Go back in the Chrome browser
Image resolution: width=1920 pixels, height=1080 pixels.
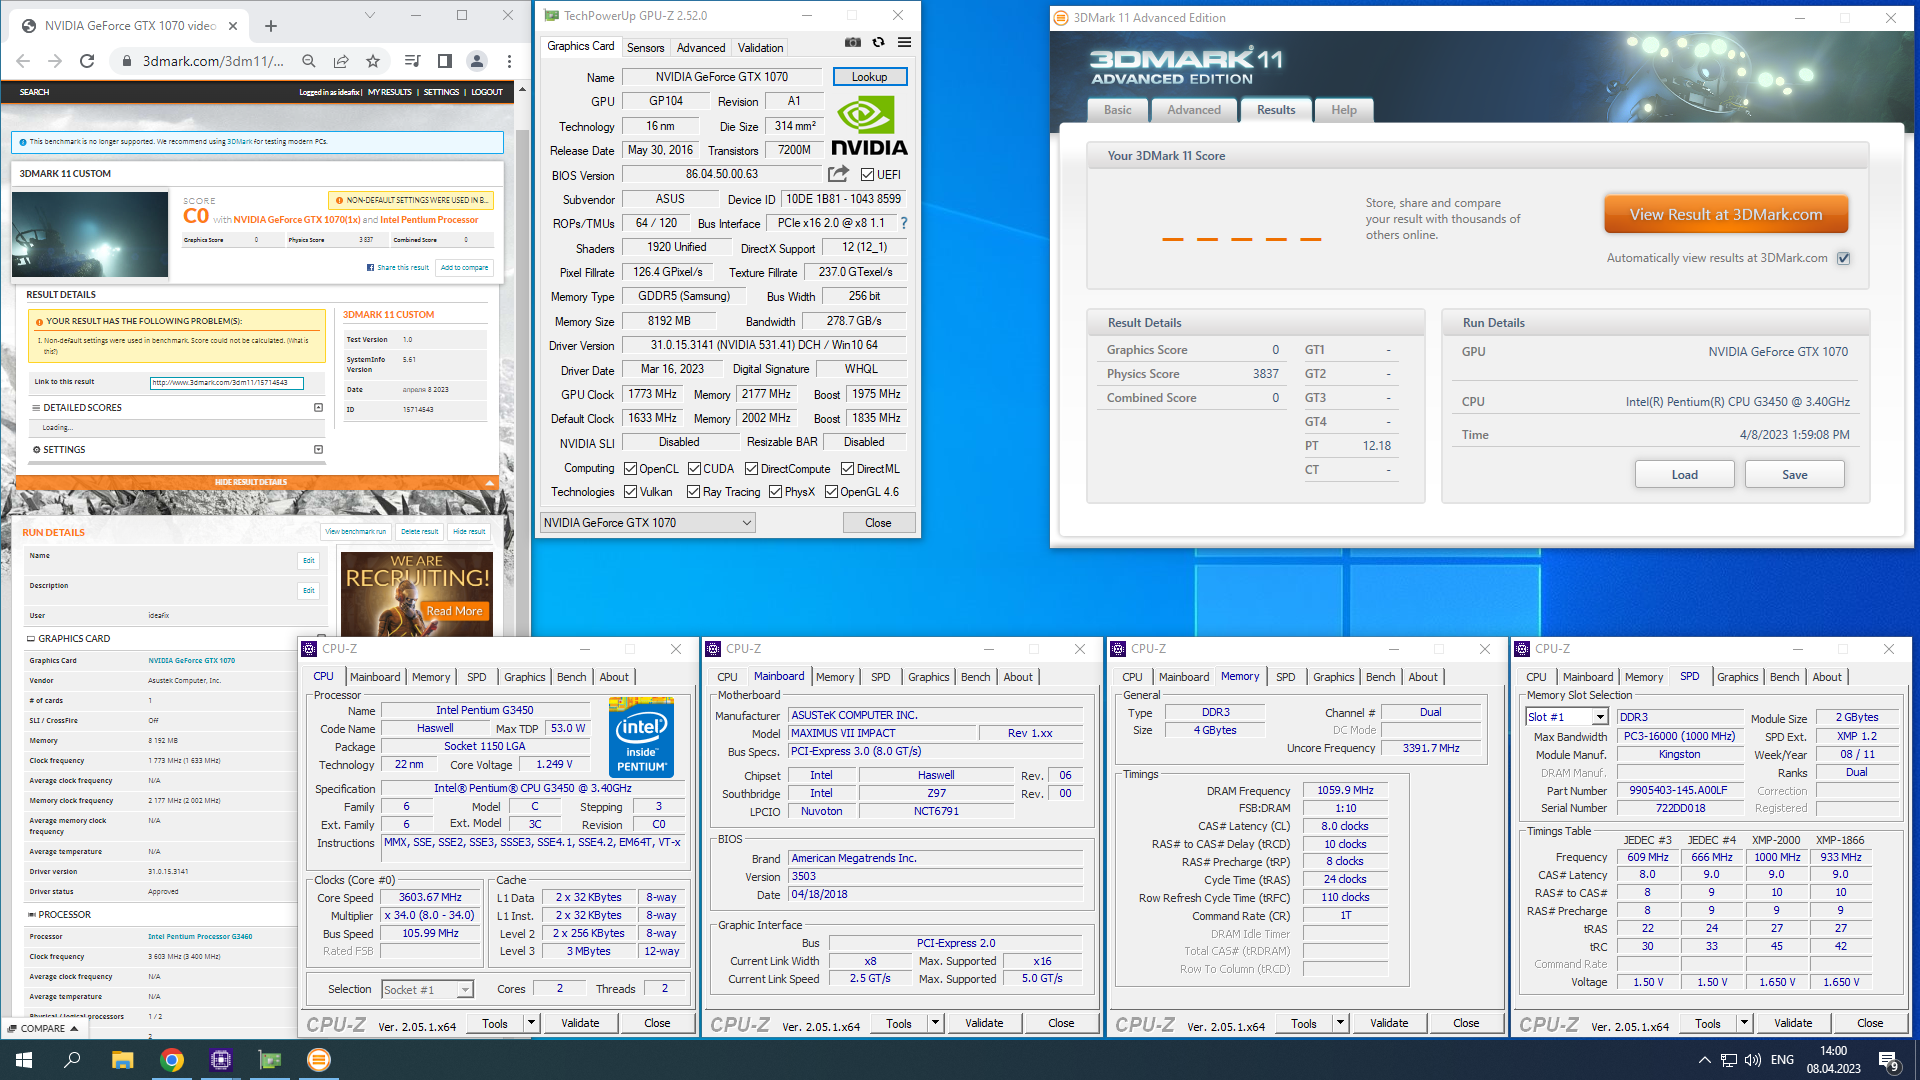pyautogui.click(x=23, y=61)
